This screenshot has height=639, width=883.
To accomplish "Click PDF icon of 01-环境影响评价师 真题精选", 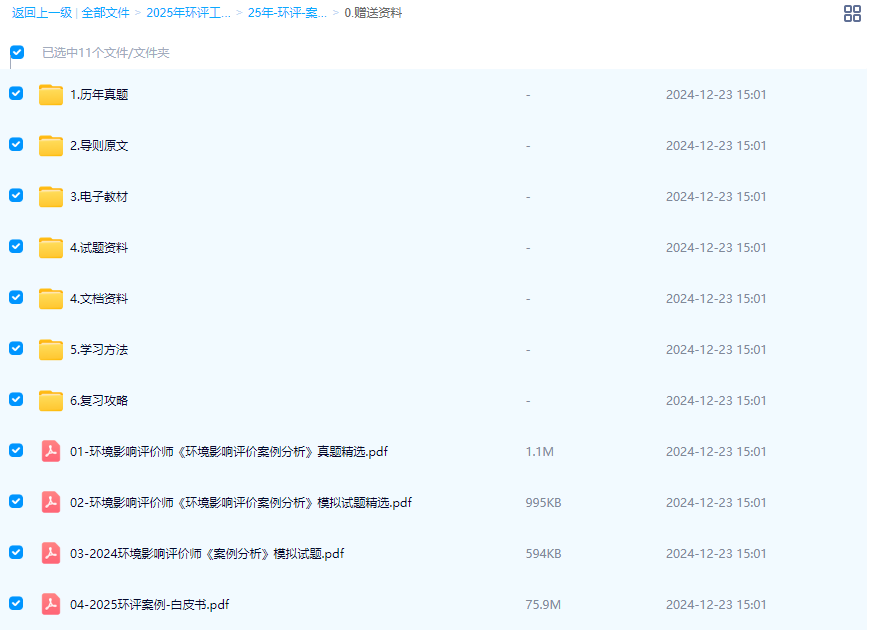I will pyautogui.click(x=51, y=452).
